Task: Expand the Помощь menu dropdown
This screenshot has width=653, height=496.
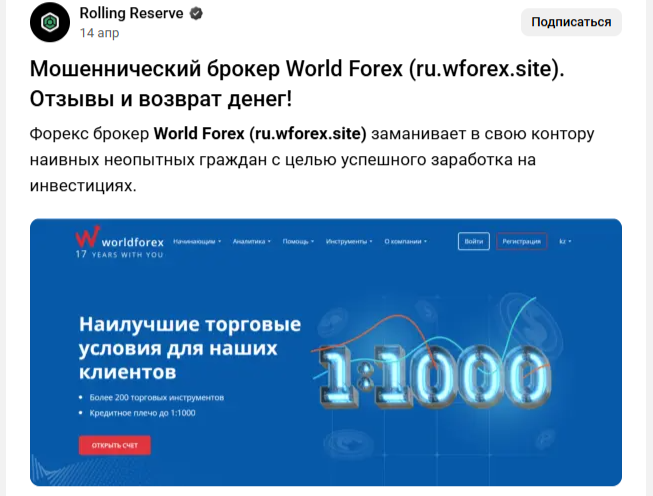Action: [298, 242]
